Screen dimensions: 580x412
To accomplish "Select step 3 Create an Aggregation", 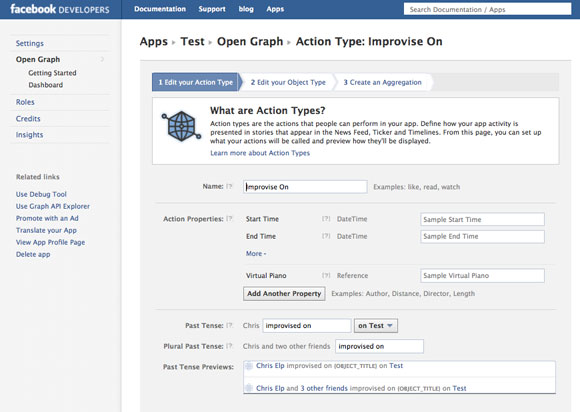I will click(382, 82).
